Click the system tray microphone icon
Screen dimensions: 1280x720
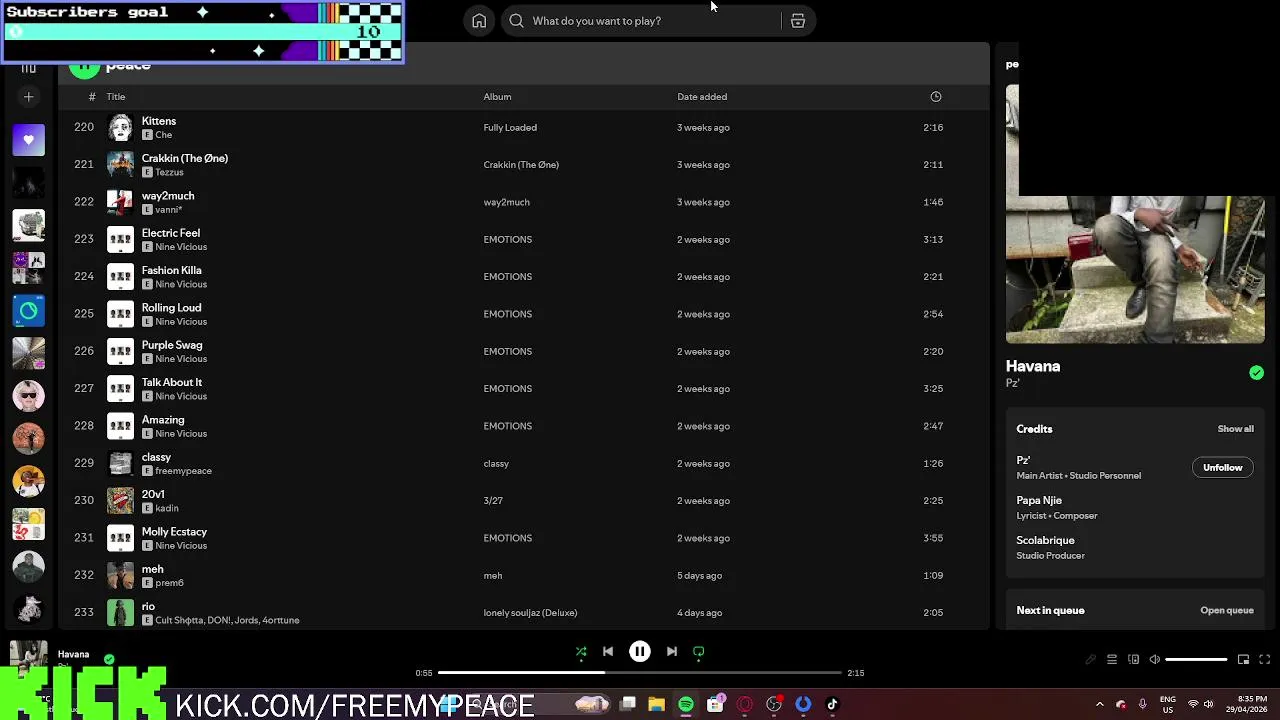(x=1142, y=705)
